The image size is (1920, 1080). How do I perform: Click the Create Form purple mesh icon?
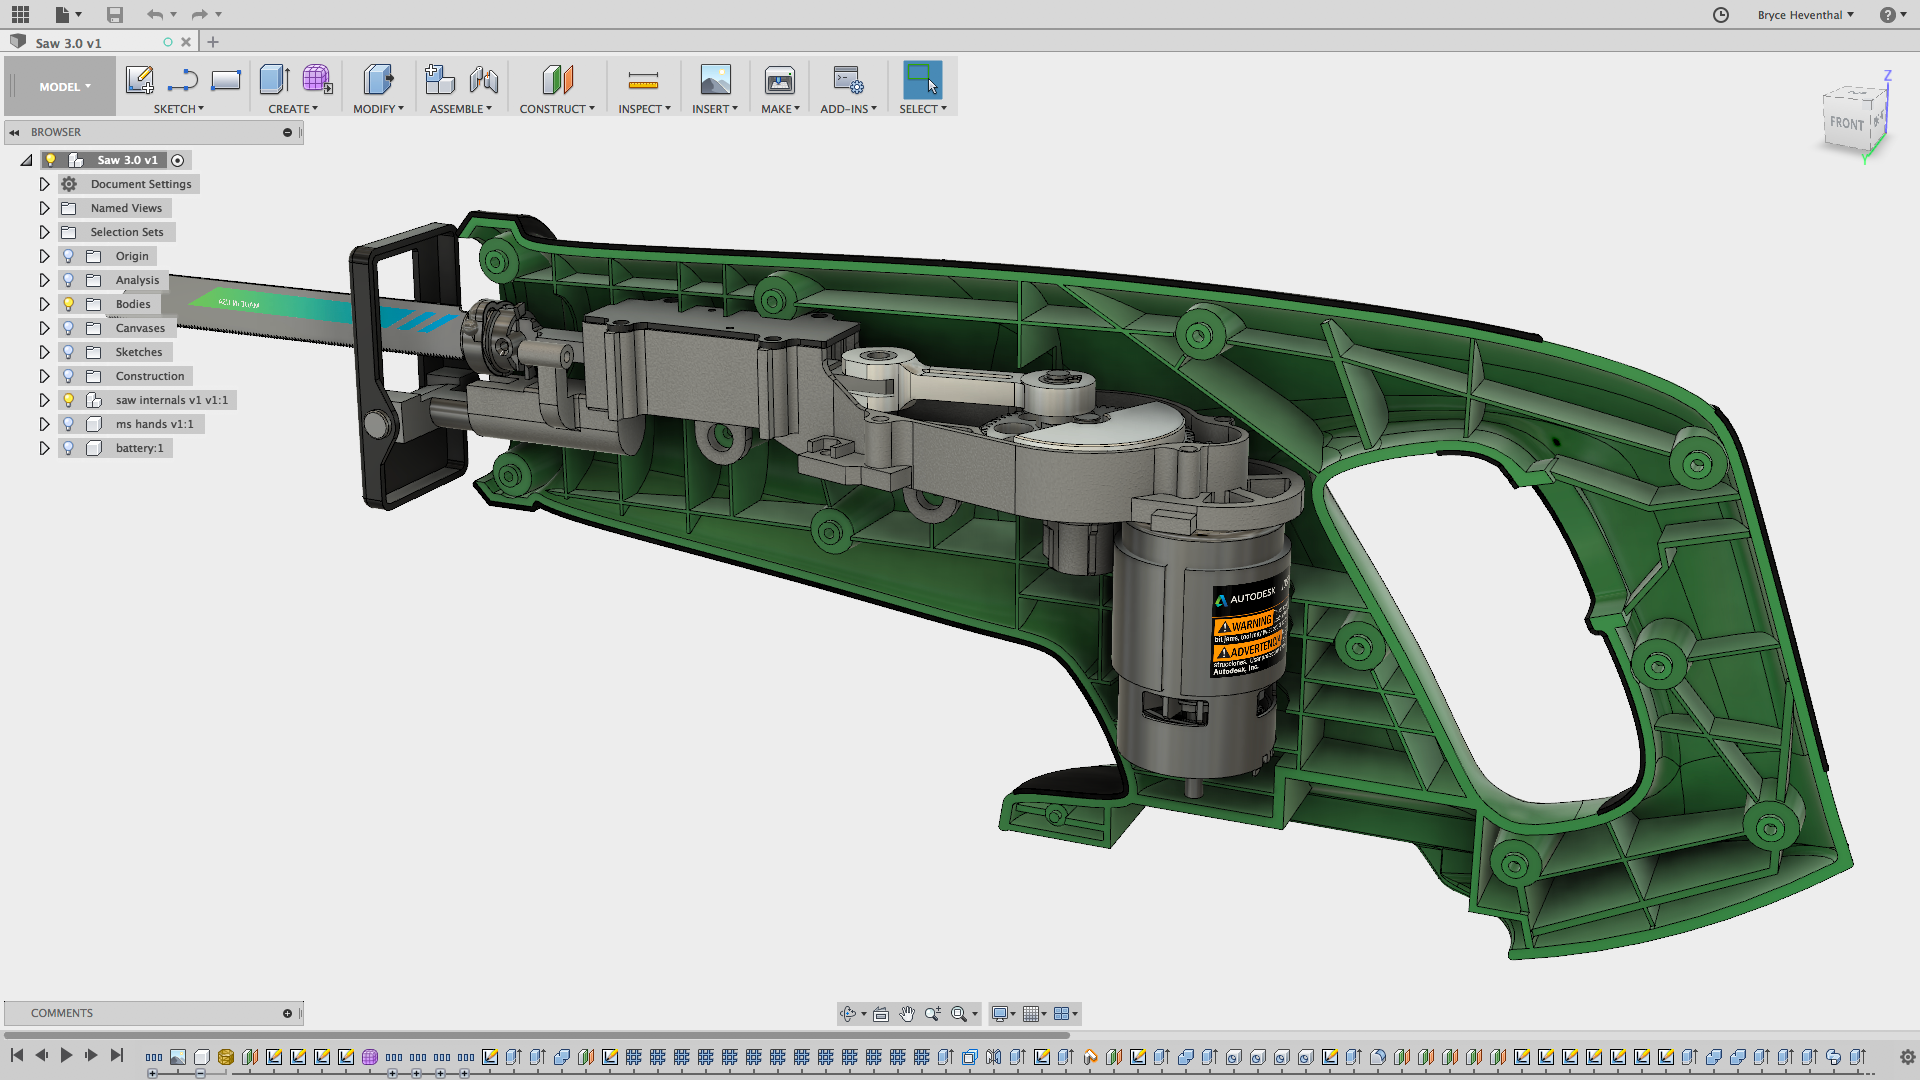pos(317,80)
